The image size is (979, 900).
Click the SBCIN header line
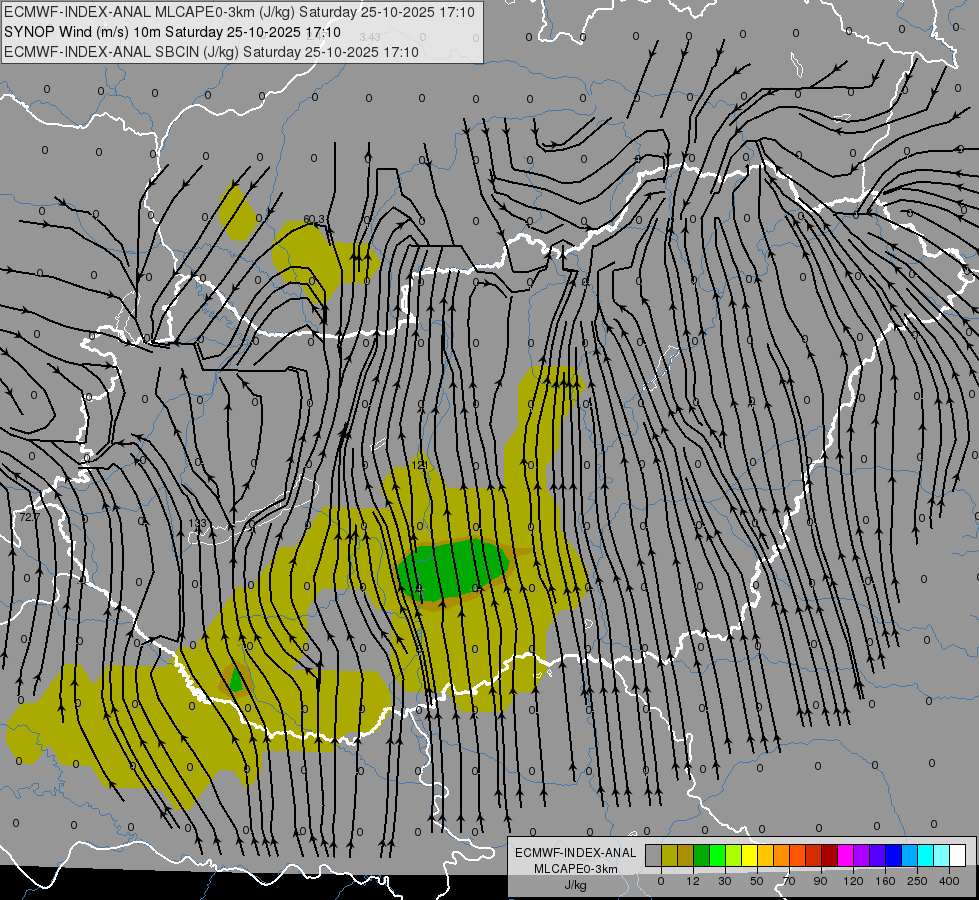point(211,52)
